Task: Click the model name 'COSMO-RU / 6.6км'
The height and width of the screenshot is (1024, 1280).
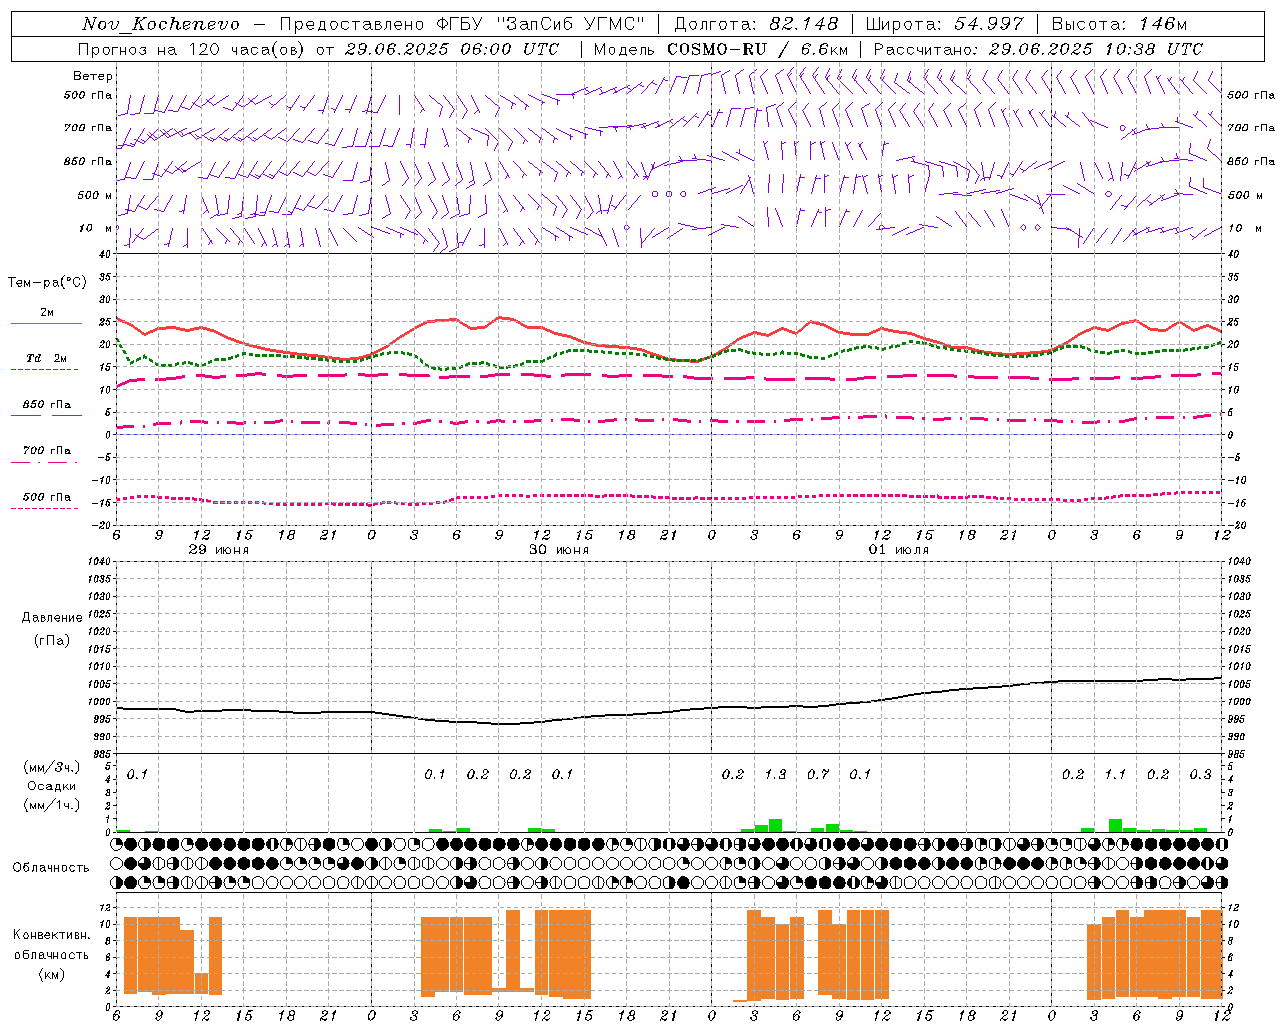Action: point(758,49)
